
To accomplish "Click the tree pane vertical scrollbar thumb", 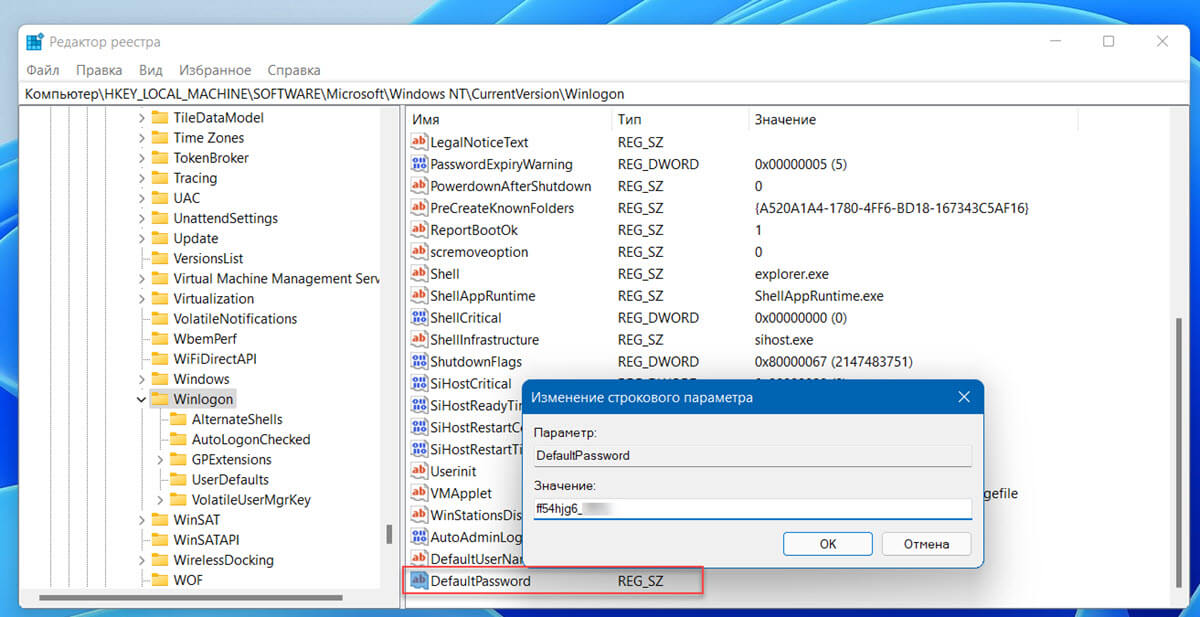I will click(389, 534).
